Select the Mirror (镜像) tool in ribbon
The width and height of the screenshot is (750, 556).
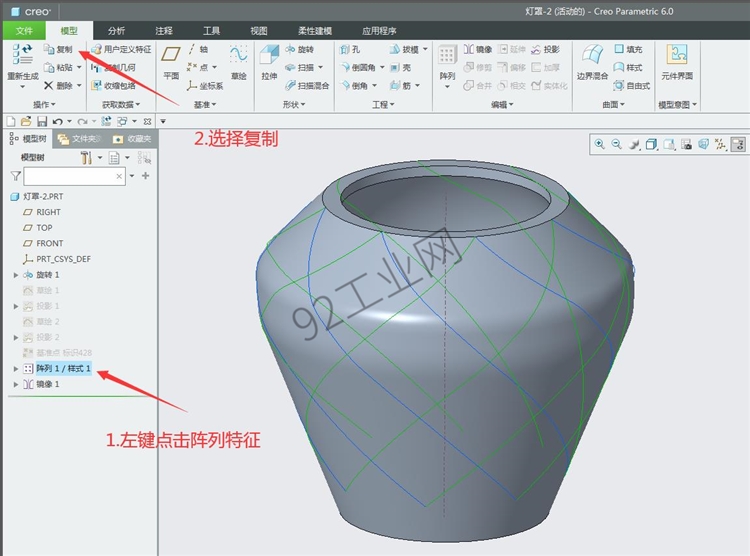click(x=478, y=49)
